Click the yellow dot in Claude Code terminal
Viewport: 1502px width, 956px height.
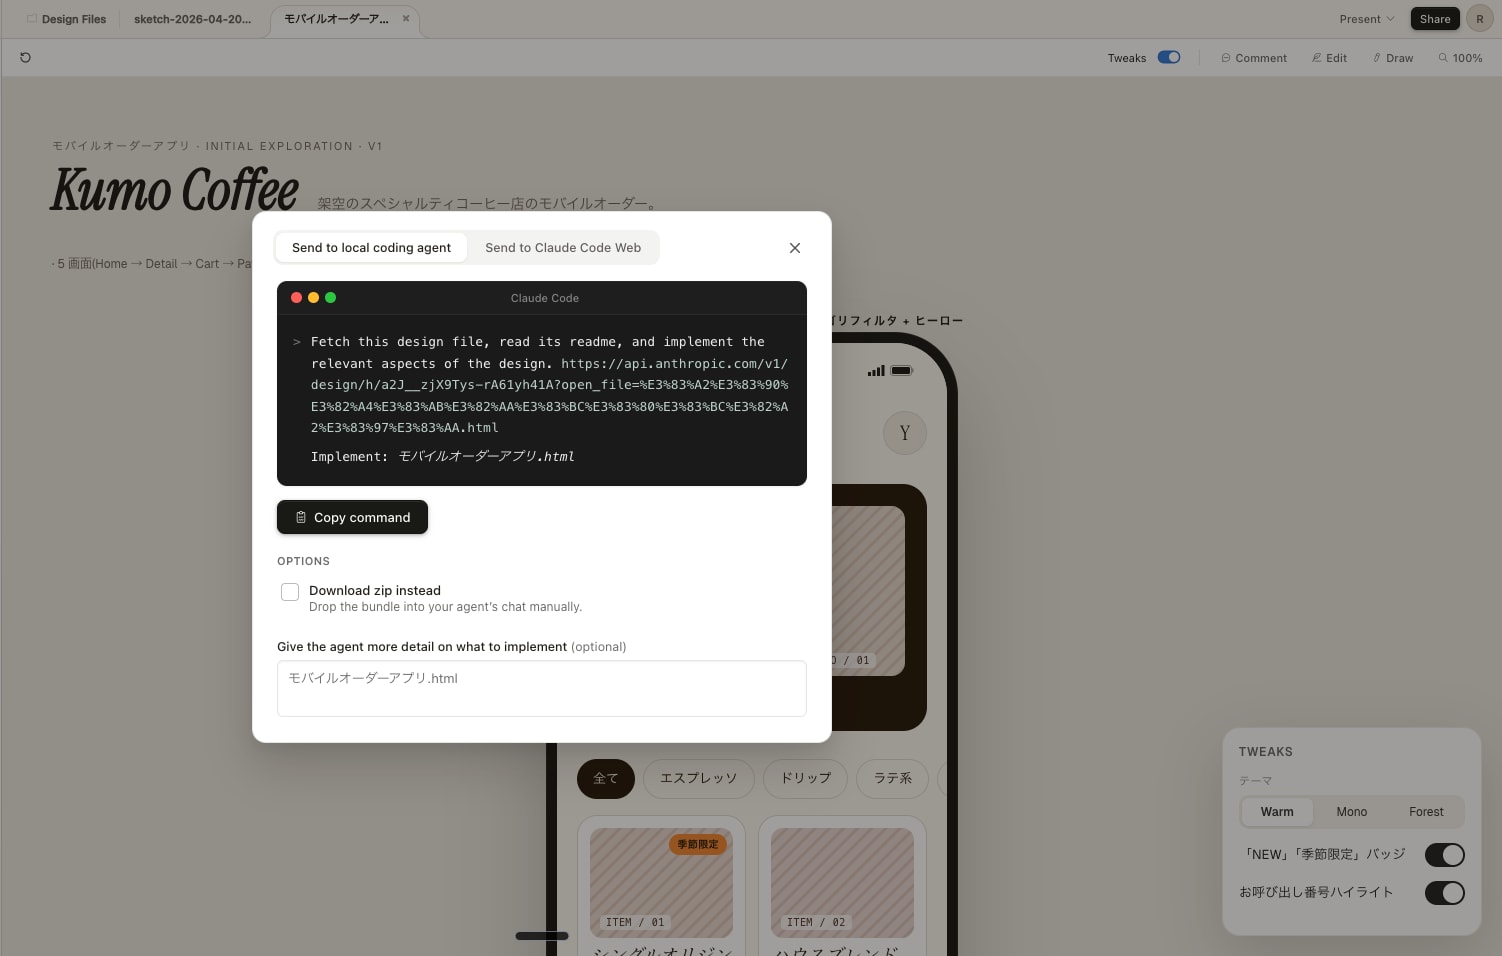tap(313, 298)
